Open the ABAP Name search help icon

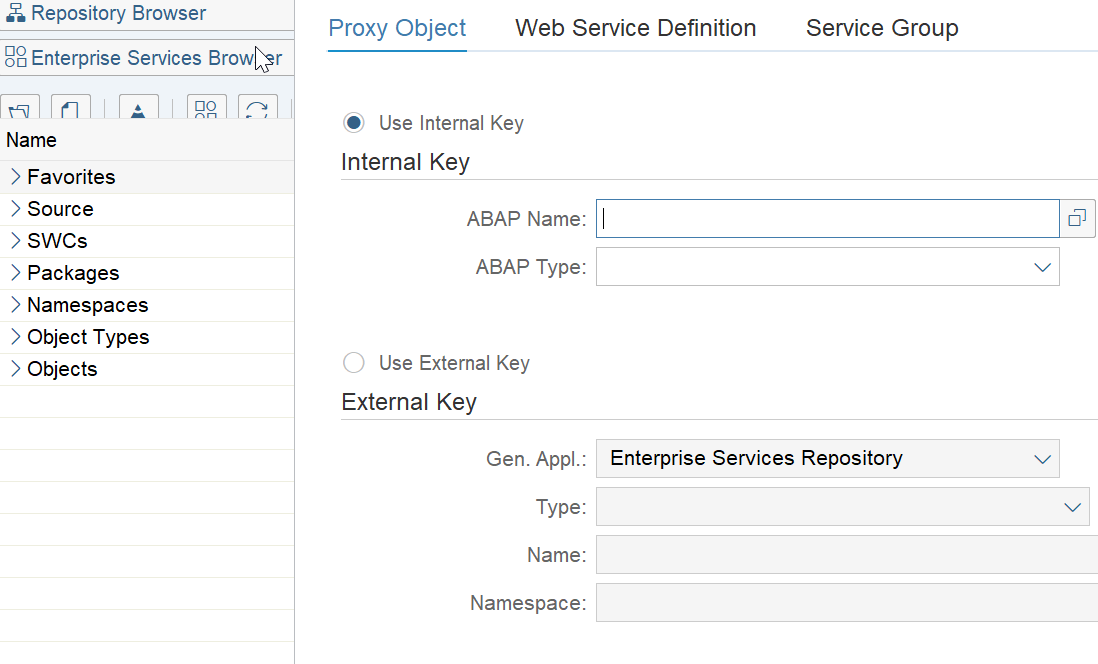(1078, 218)
